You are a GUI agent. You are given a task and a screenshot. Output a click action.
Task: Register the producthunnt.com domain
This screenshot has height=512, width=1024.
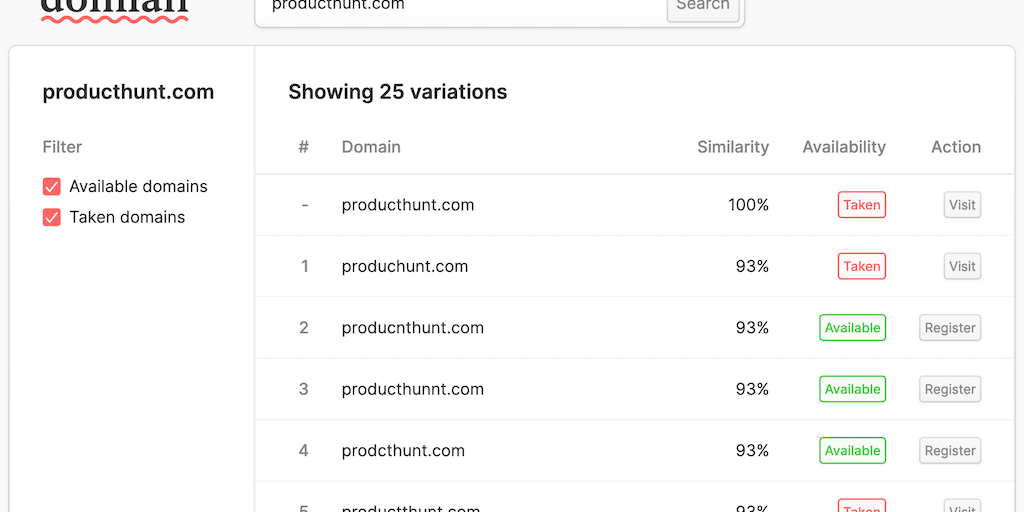point(949,390)
